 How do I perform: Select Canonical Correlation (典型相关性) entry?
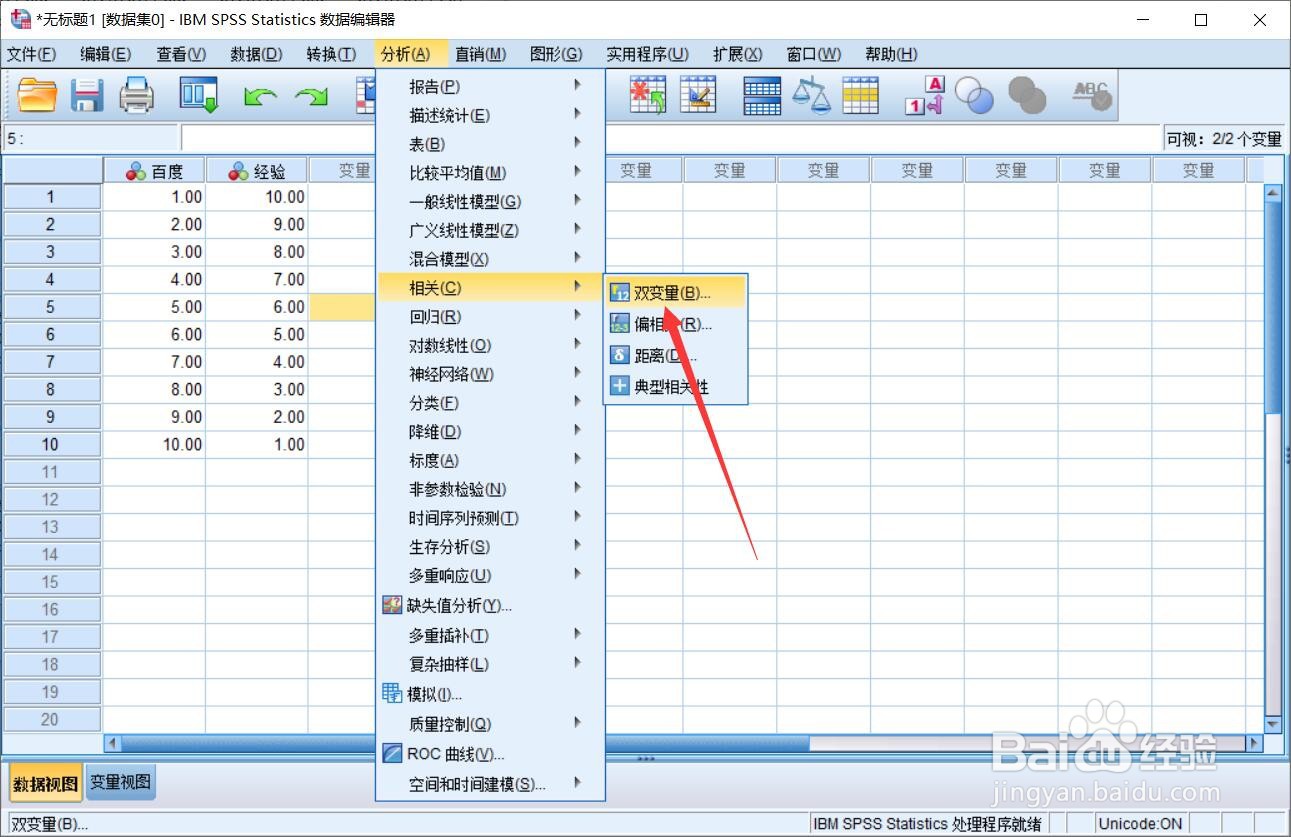(675, 386)
